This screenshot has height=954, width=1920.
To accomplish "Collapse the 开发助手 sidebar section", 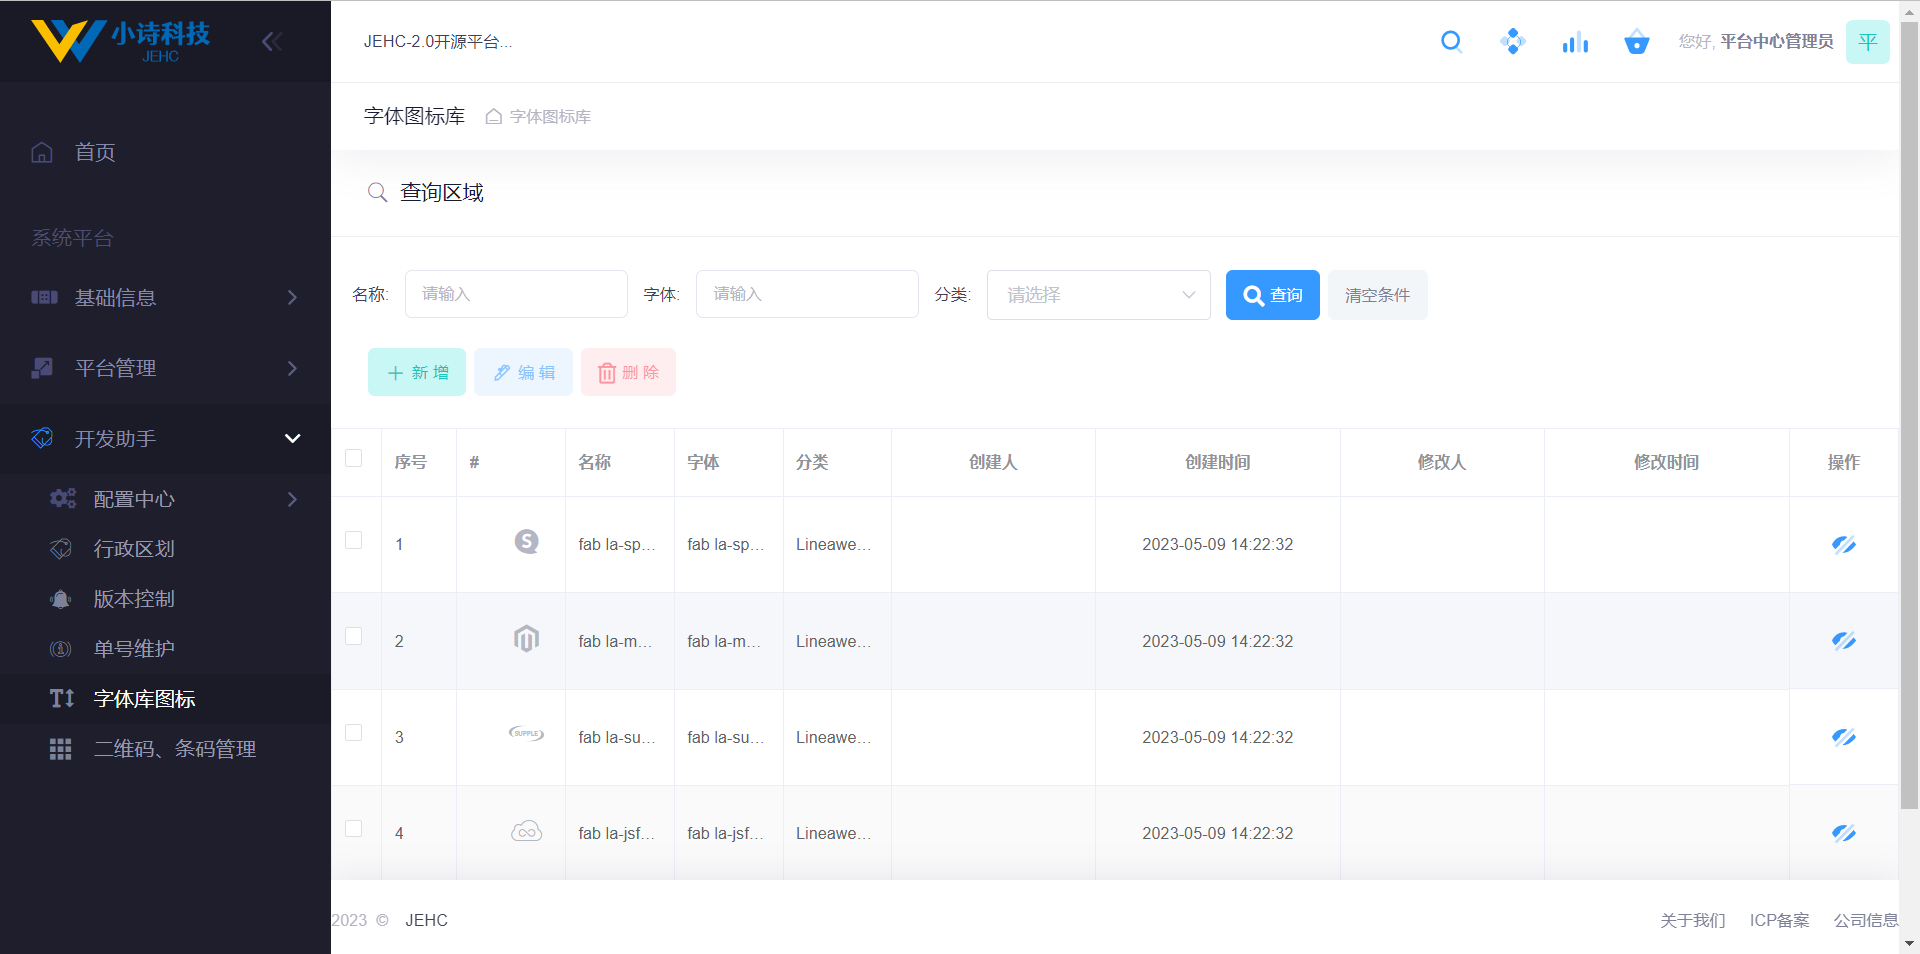I will click(165, 439).
